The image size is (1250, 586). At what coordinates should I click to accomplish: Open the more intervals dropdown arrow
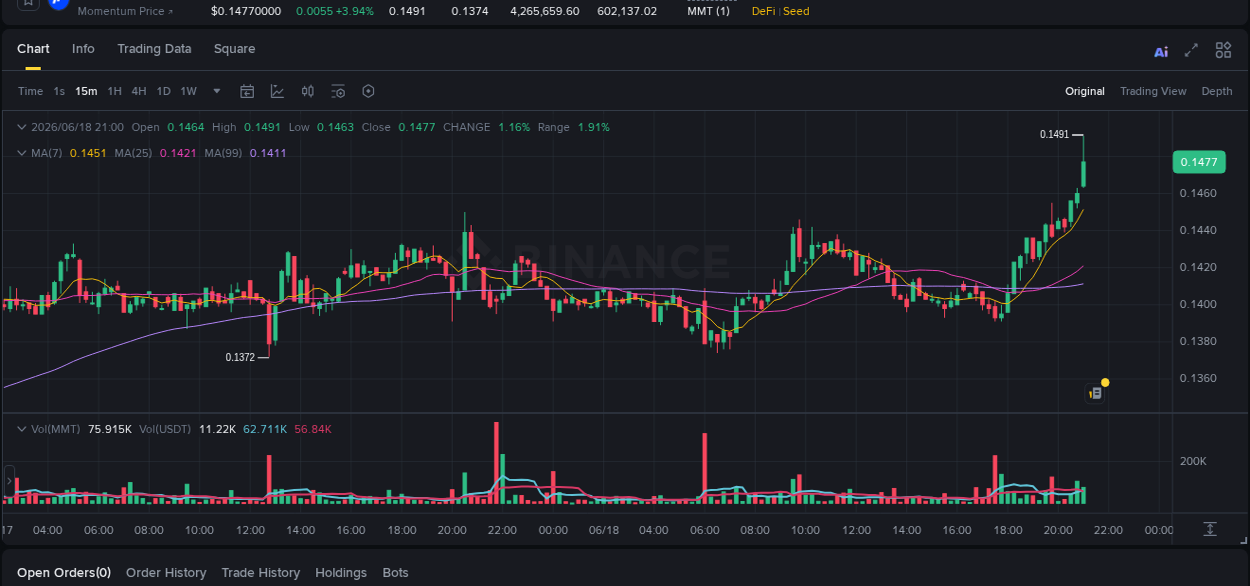click(217, 91)
